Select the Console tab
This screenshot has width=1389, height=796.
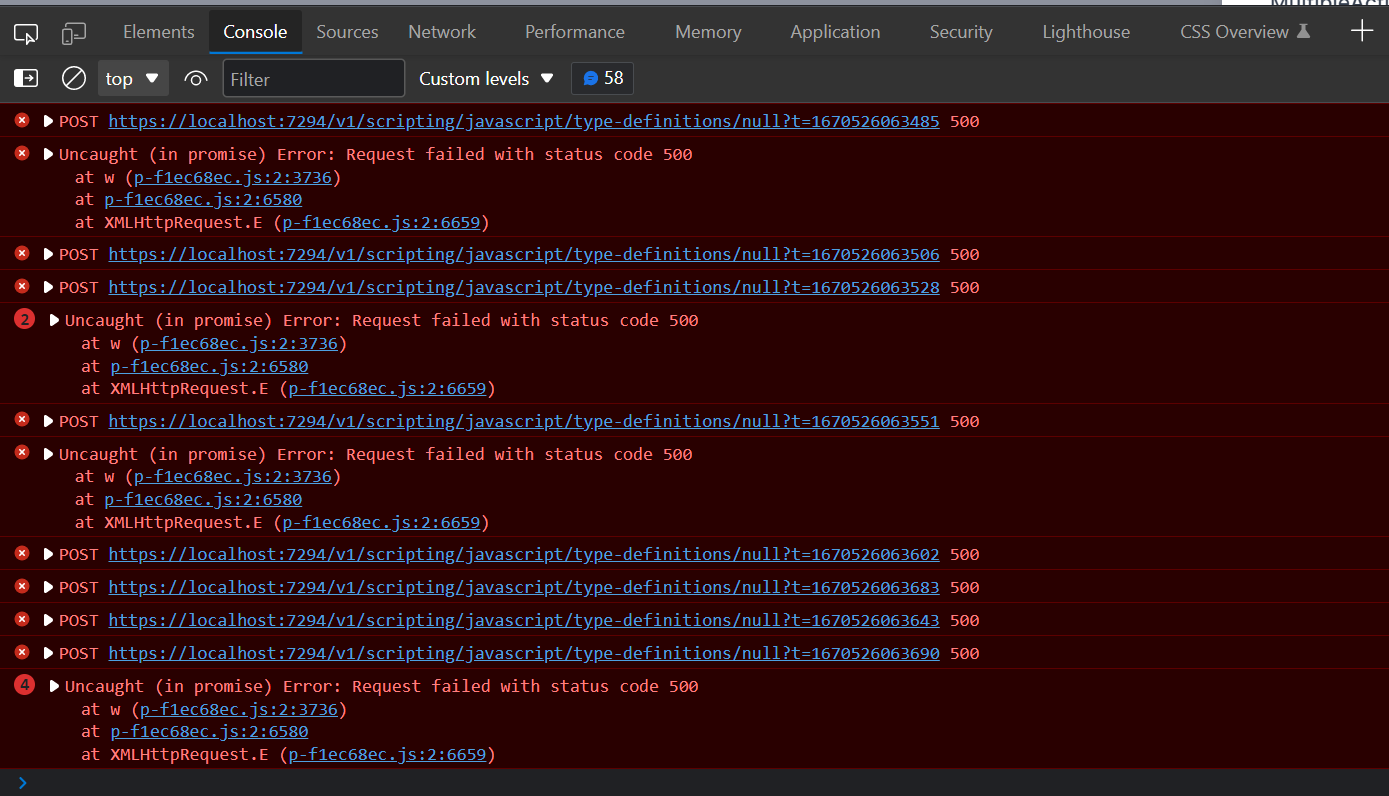click(x=255, y=32)
